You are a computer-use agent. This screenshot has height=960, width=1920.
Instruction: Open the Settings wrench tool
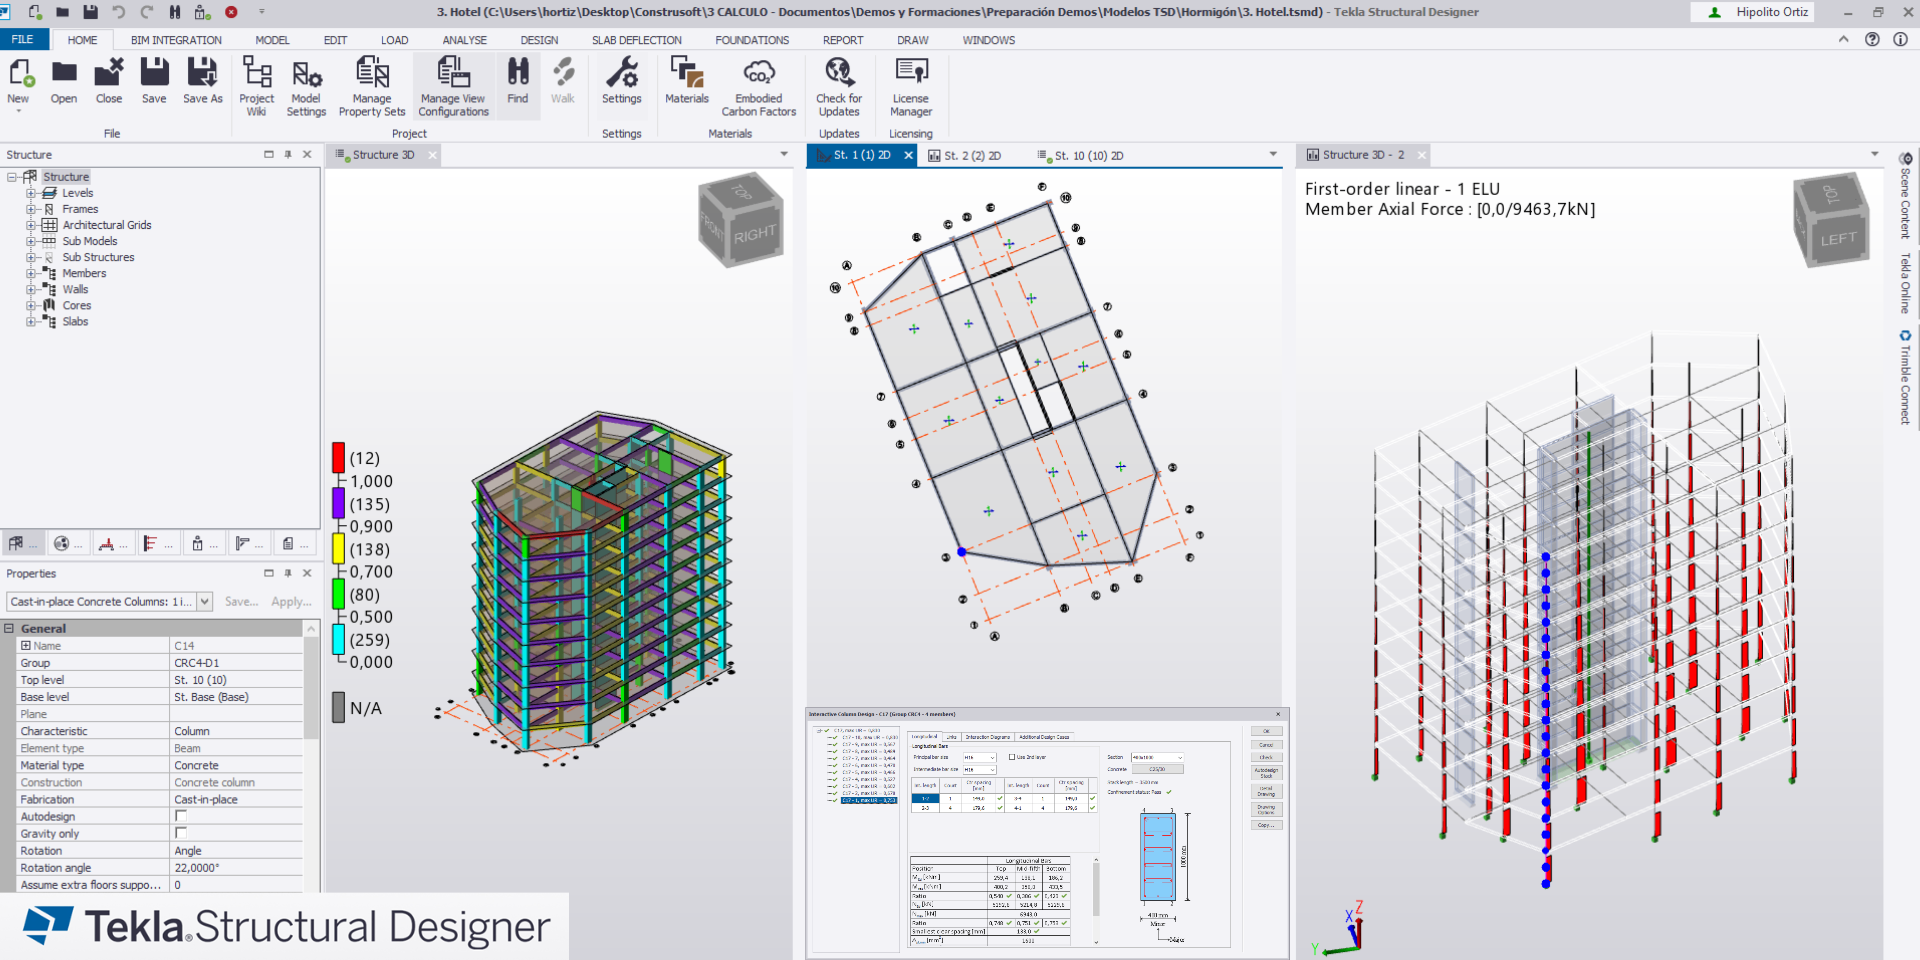[621, 82]
